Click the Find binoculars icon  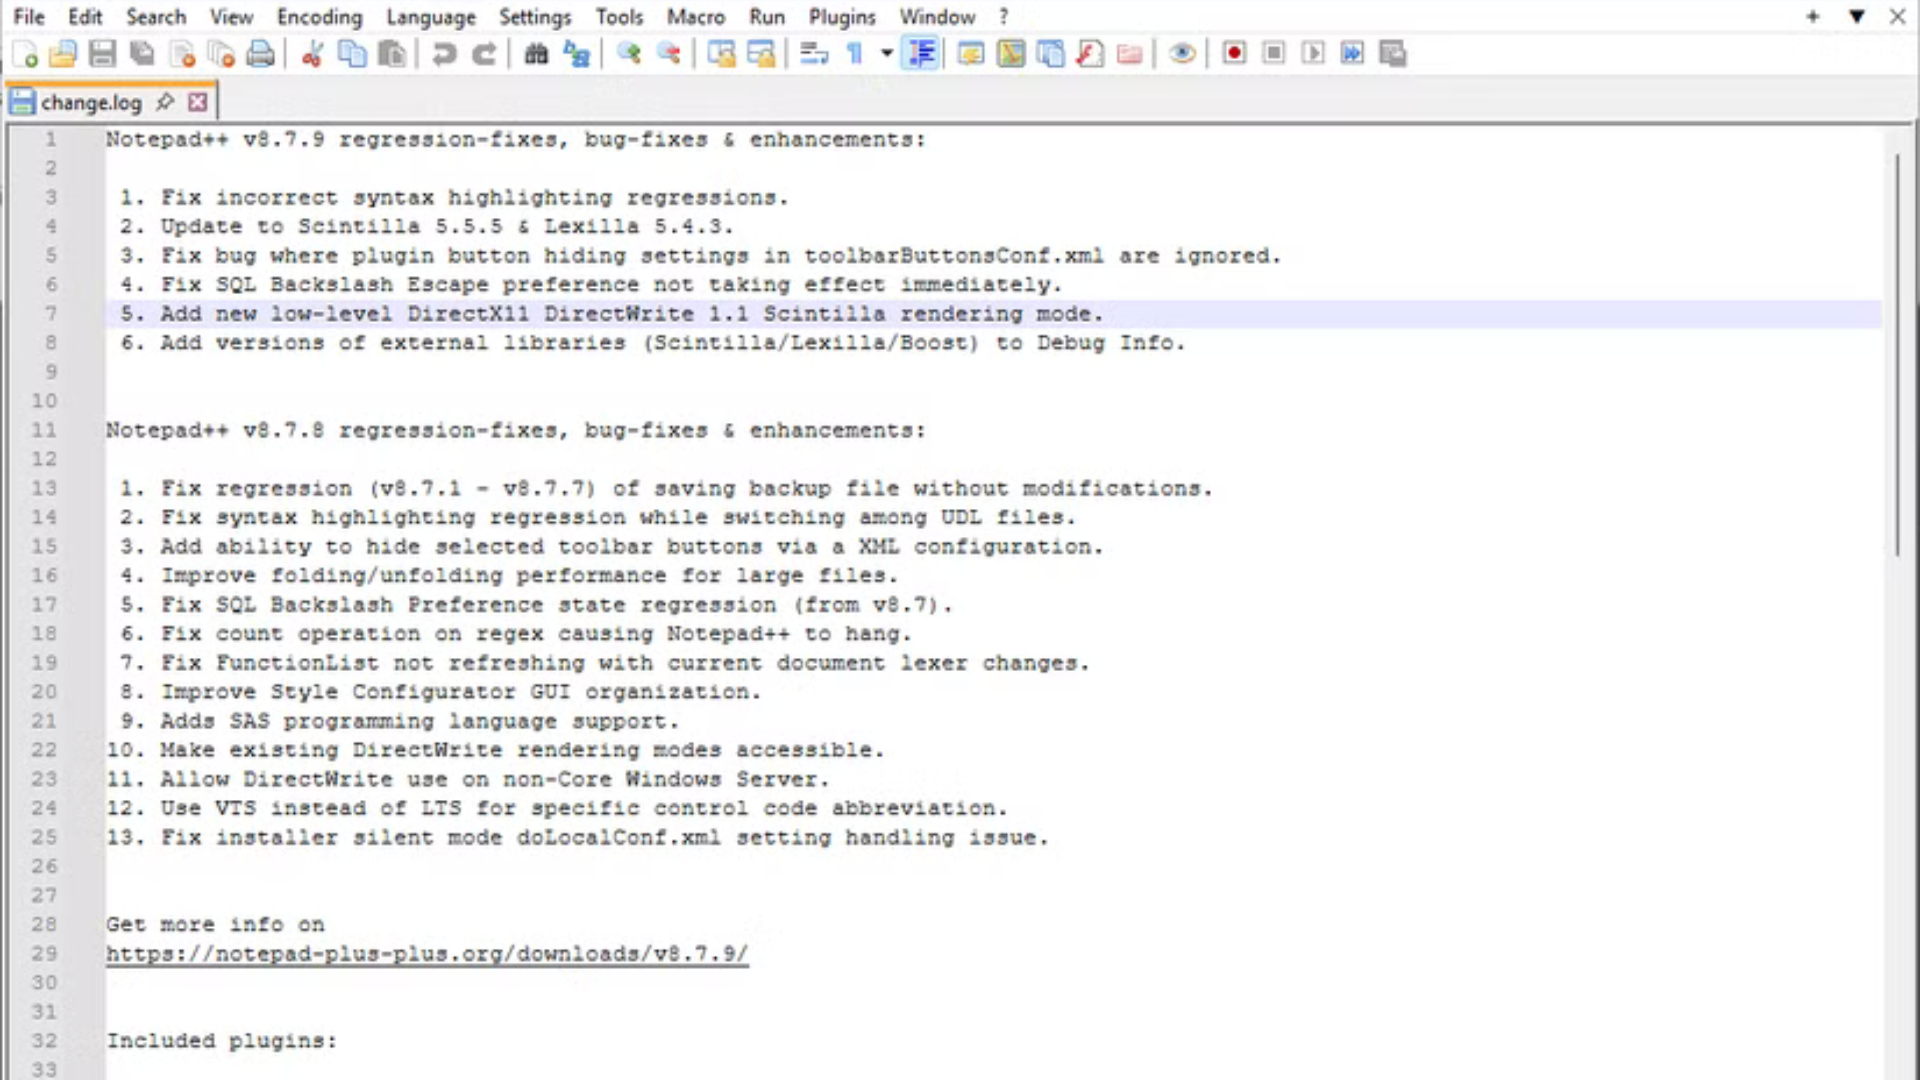(536, 54)
